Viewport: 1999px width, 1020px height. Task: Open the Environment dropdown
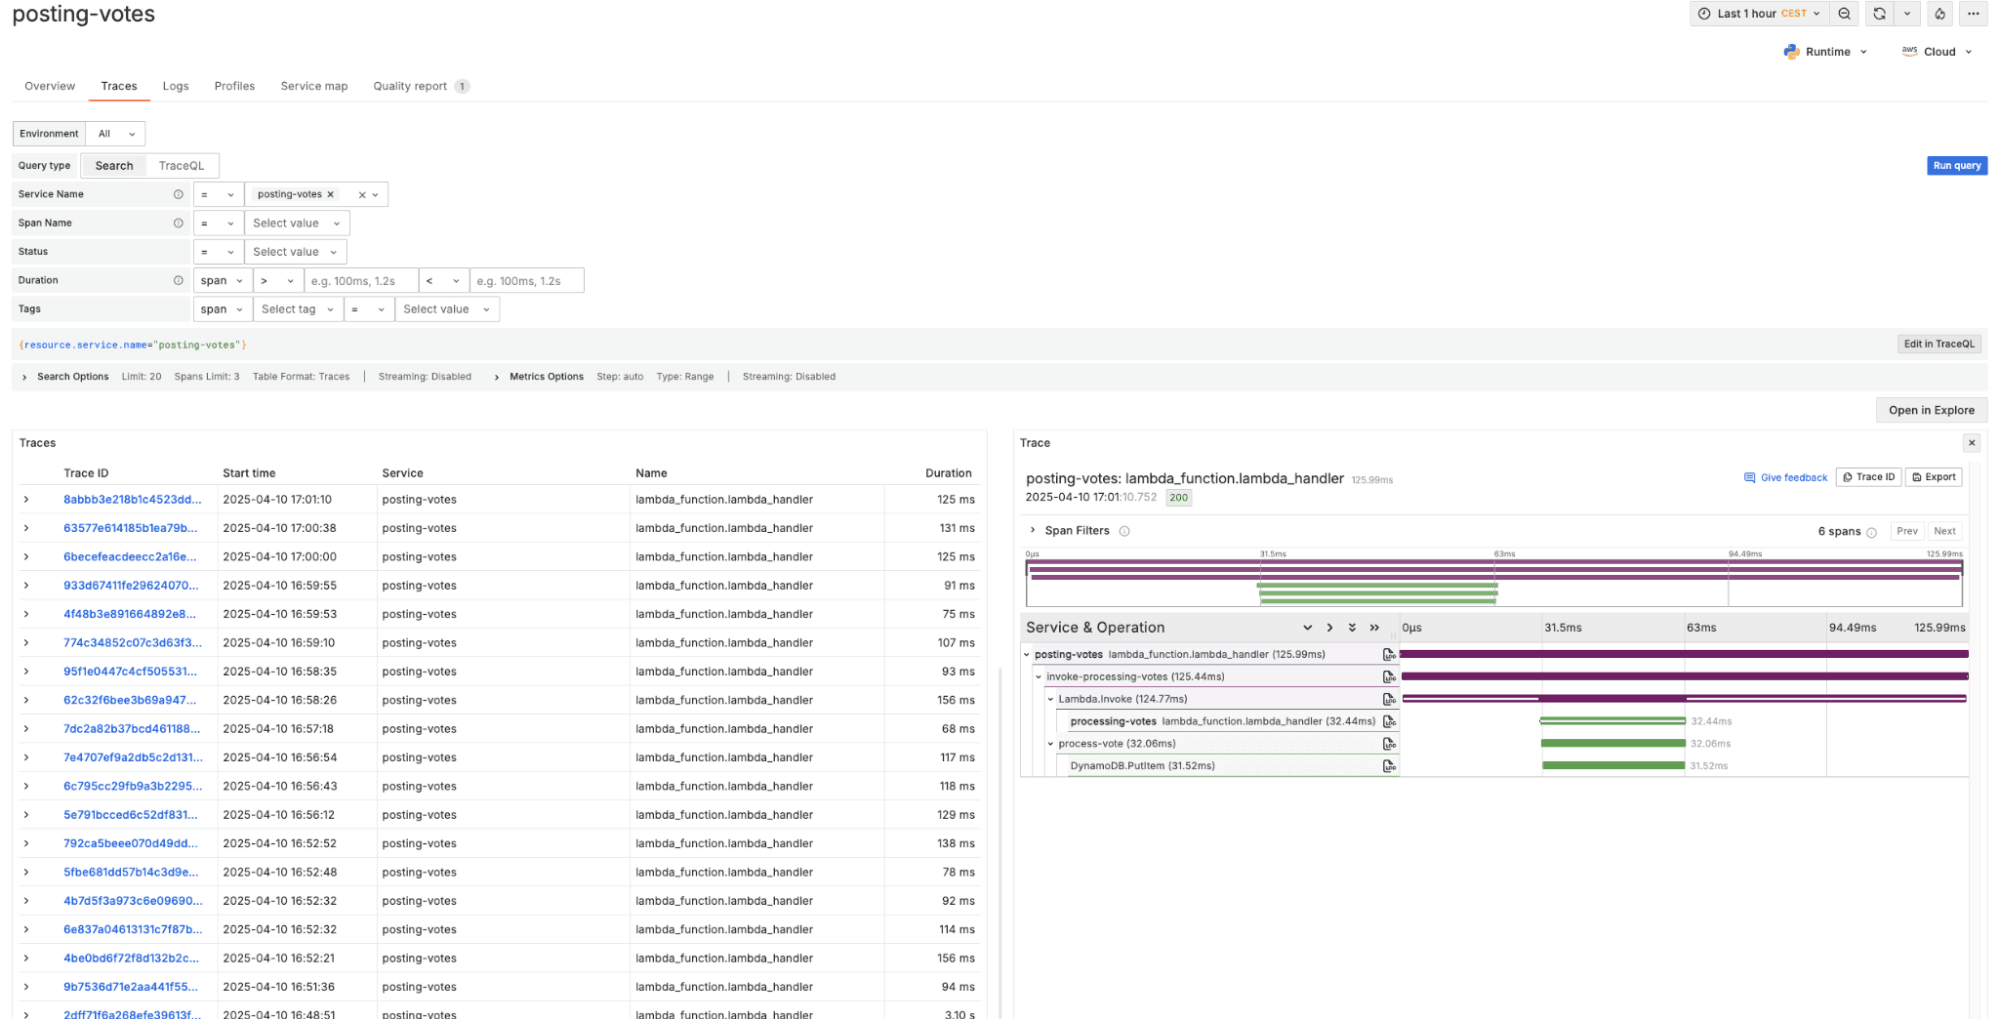pyautogui.click(x=115, y=133)
